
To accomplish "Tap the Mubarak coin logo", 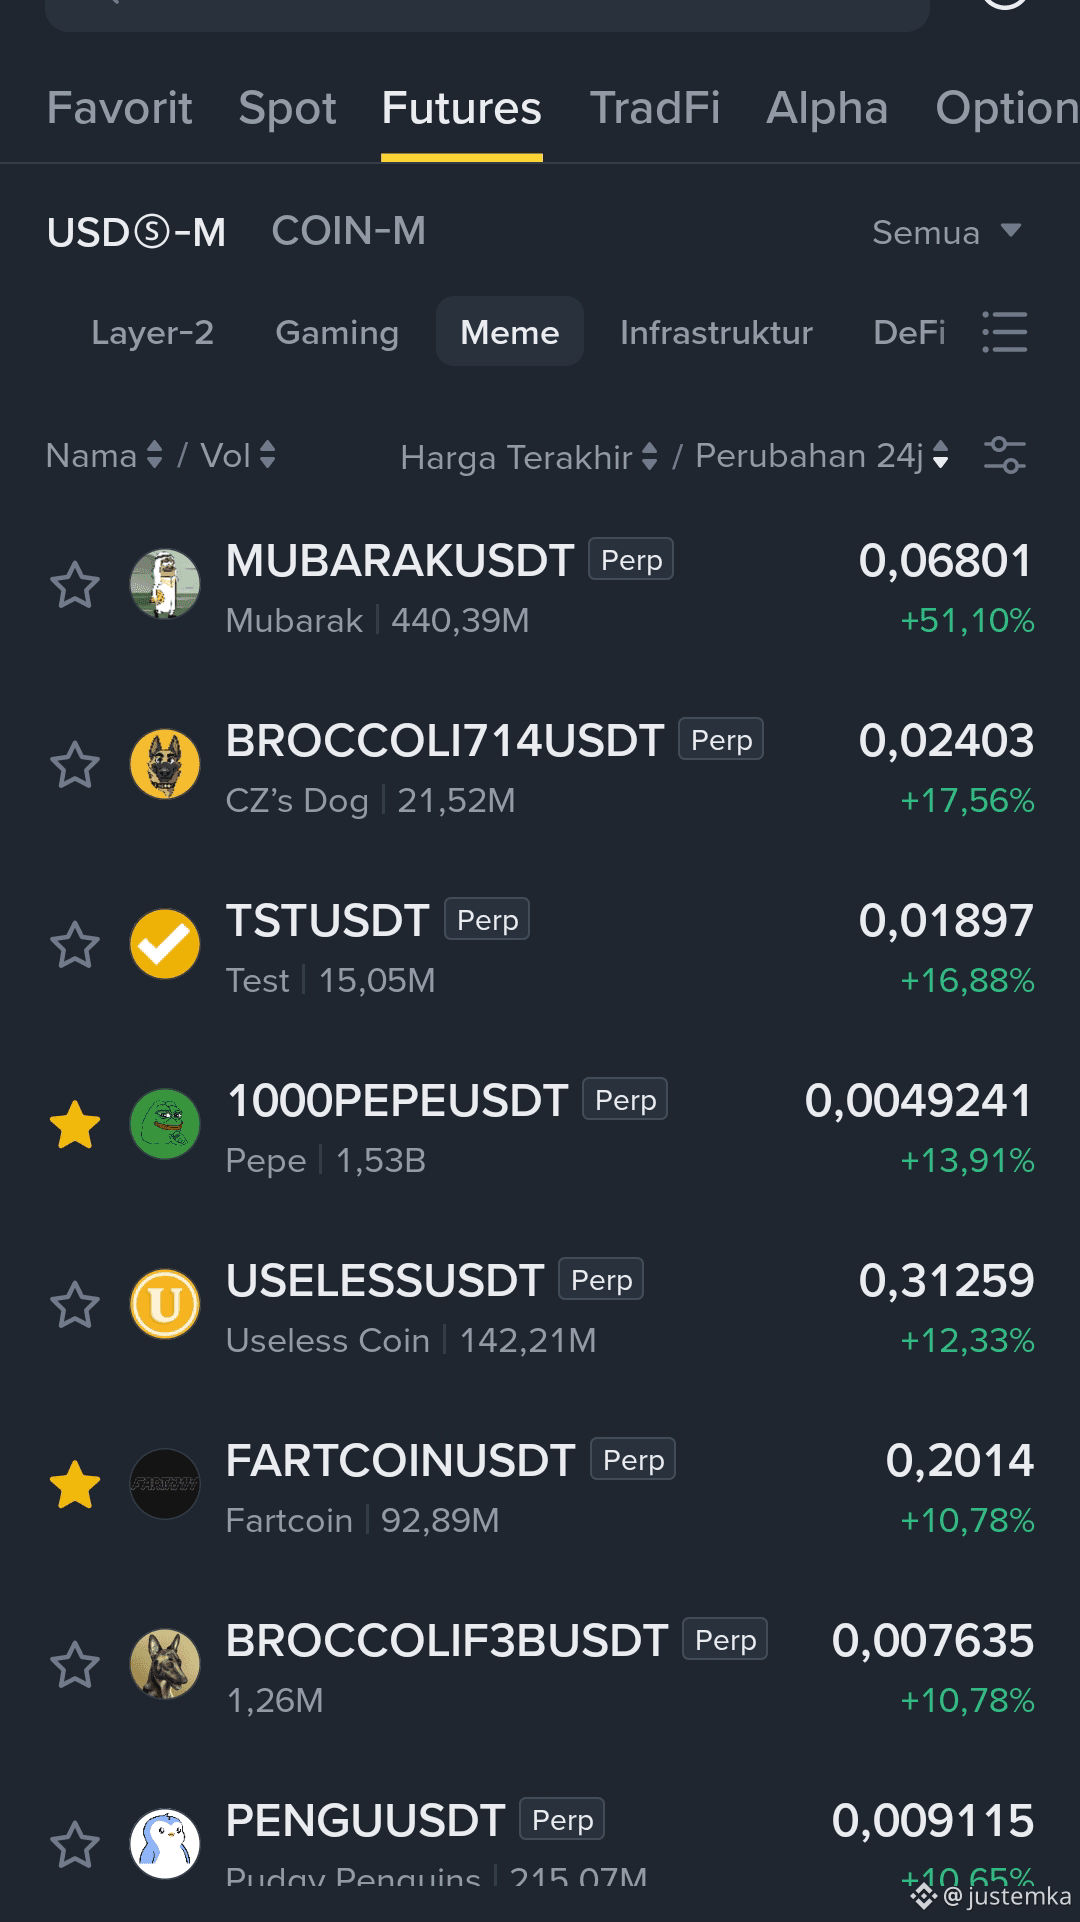I will [165, 584].
